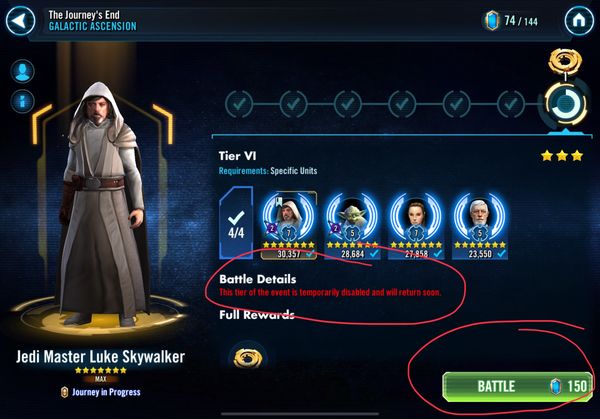The image size is (600, 419).
Task: Tap the 4/4 units checkmark badge
Action: [236, 223]
